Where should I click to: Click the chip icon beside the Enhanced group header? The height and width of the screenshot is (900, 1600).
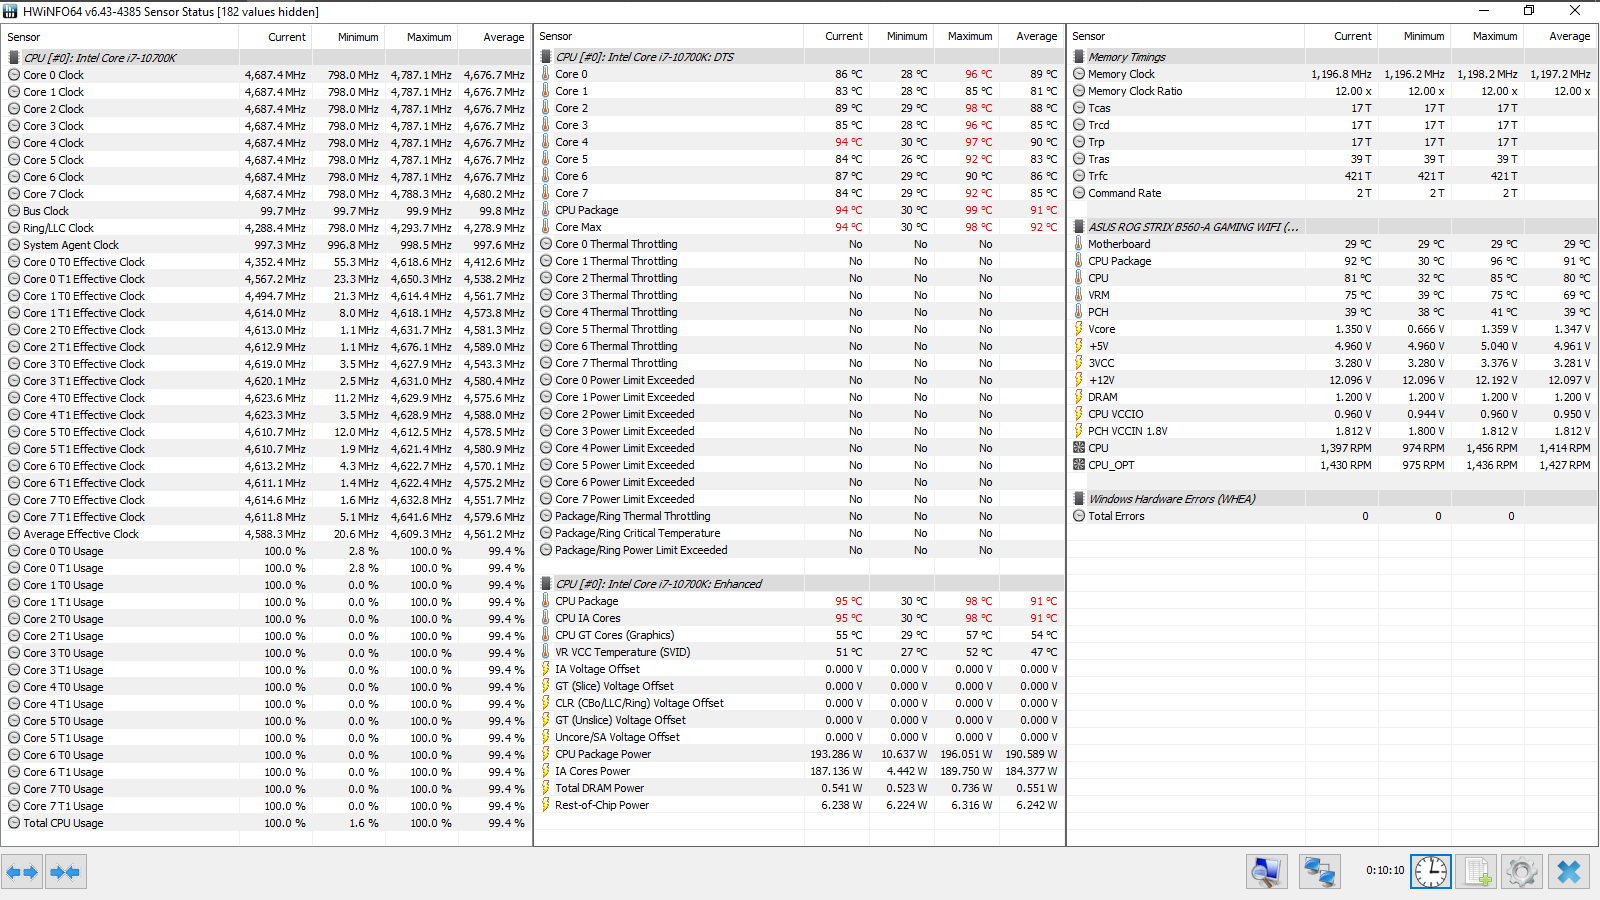546,584
